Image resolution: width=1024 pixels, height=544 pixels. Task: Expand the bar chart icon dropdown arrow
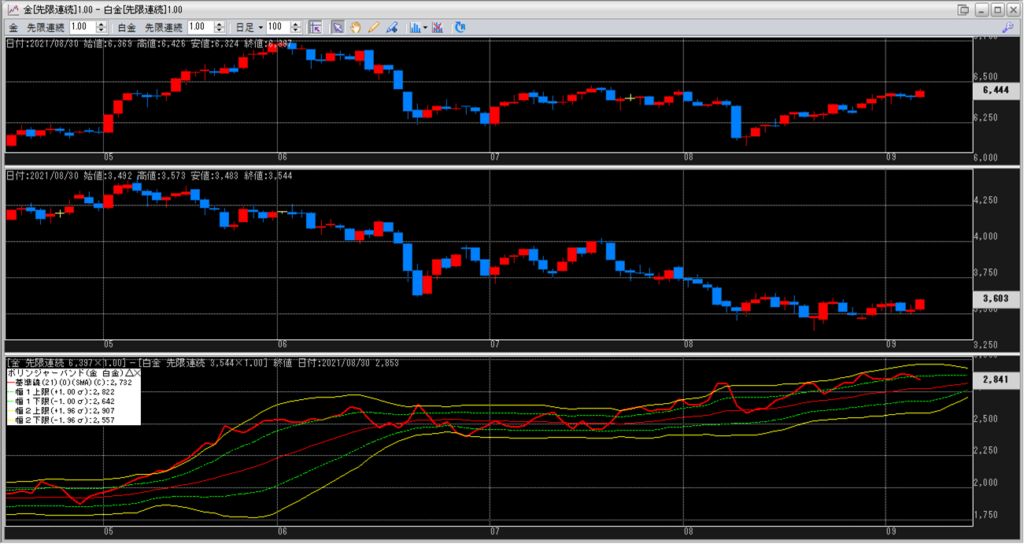point(424,26)
